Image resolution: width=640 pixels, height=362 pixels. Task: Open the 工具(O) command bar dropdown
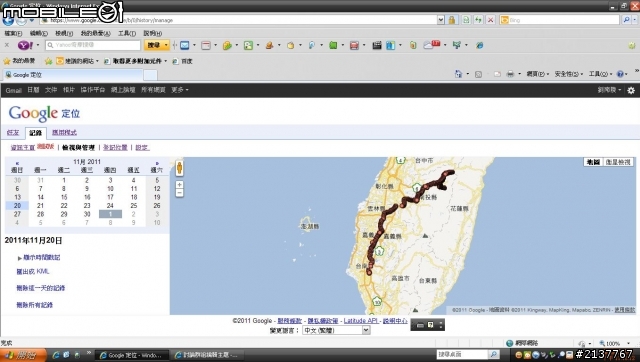coord(600,74)
